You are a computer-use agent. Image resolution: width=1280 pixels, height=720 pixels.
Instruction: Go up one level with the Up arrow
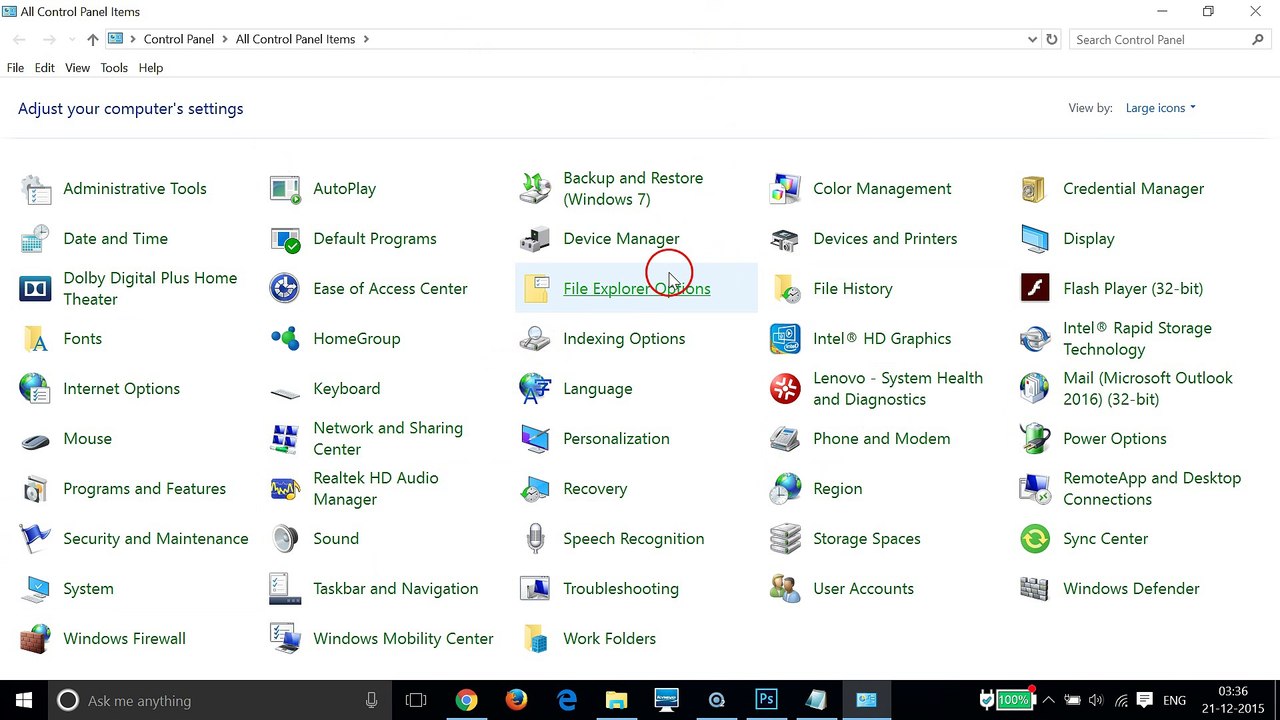tap(92, 40)
